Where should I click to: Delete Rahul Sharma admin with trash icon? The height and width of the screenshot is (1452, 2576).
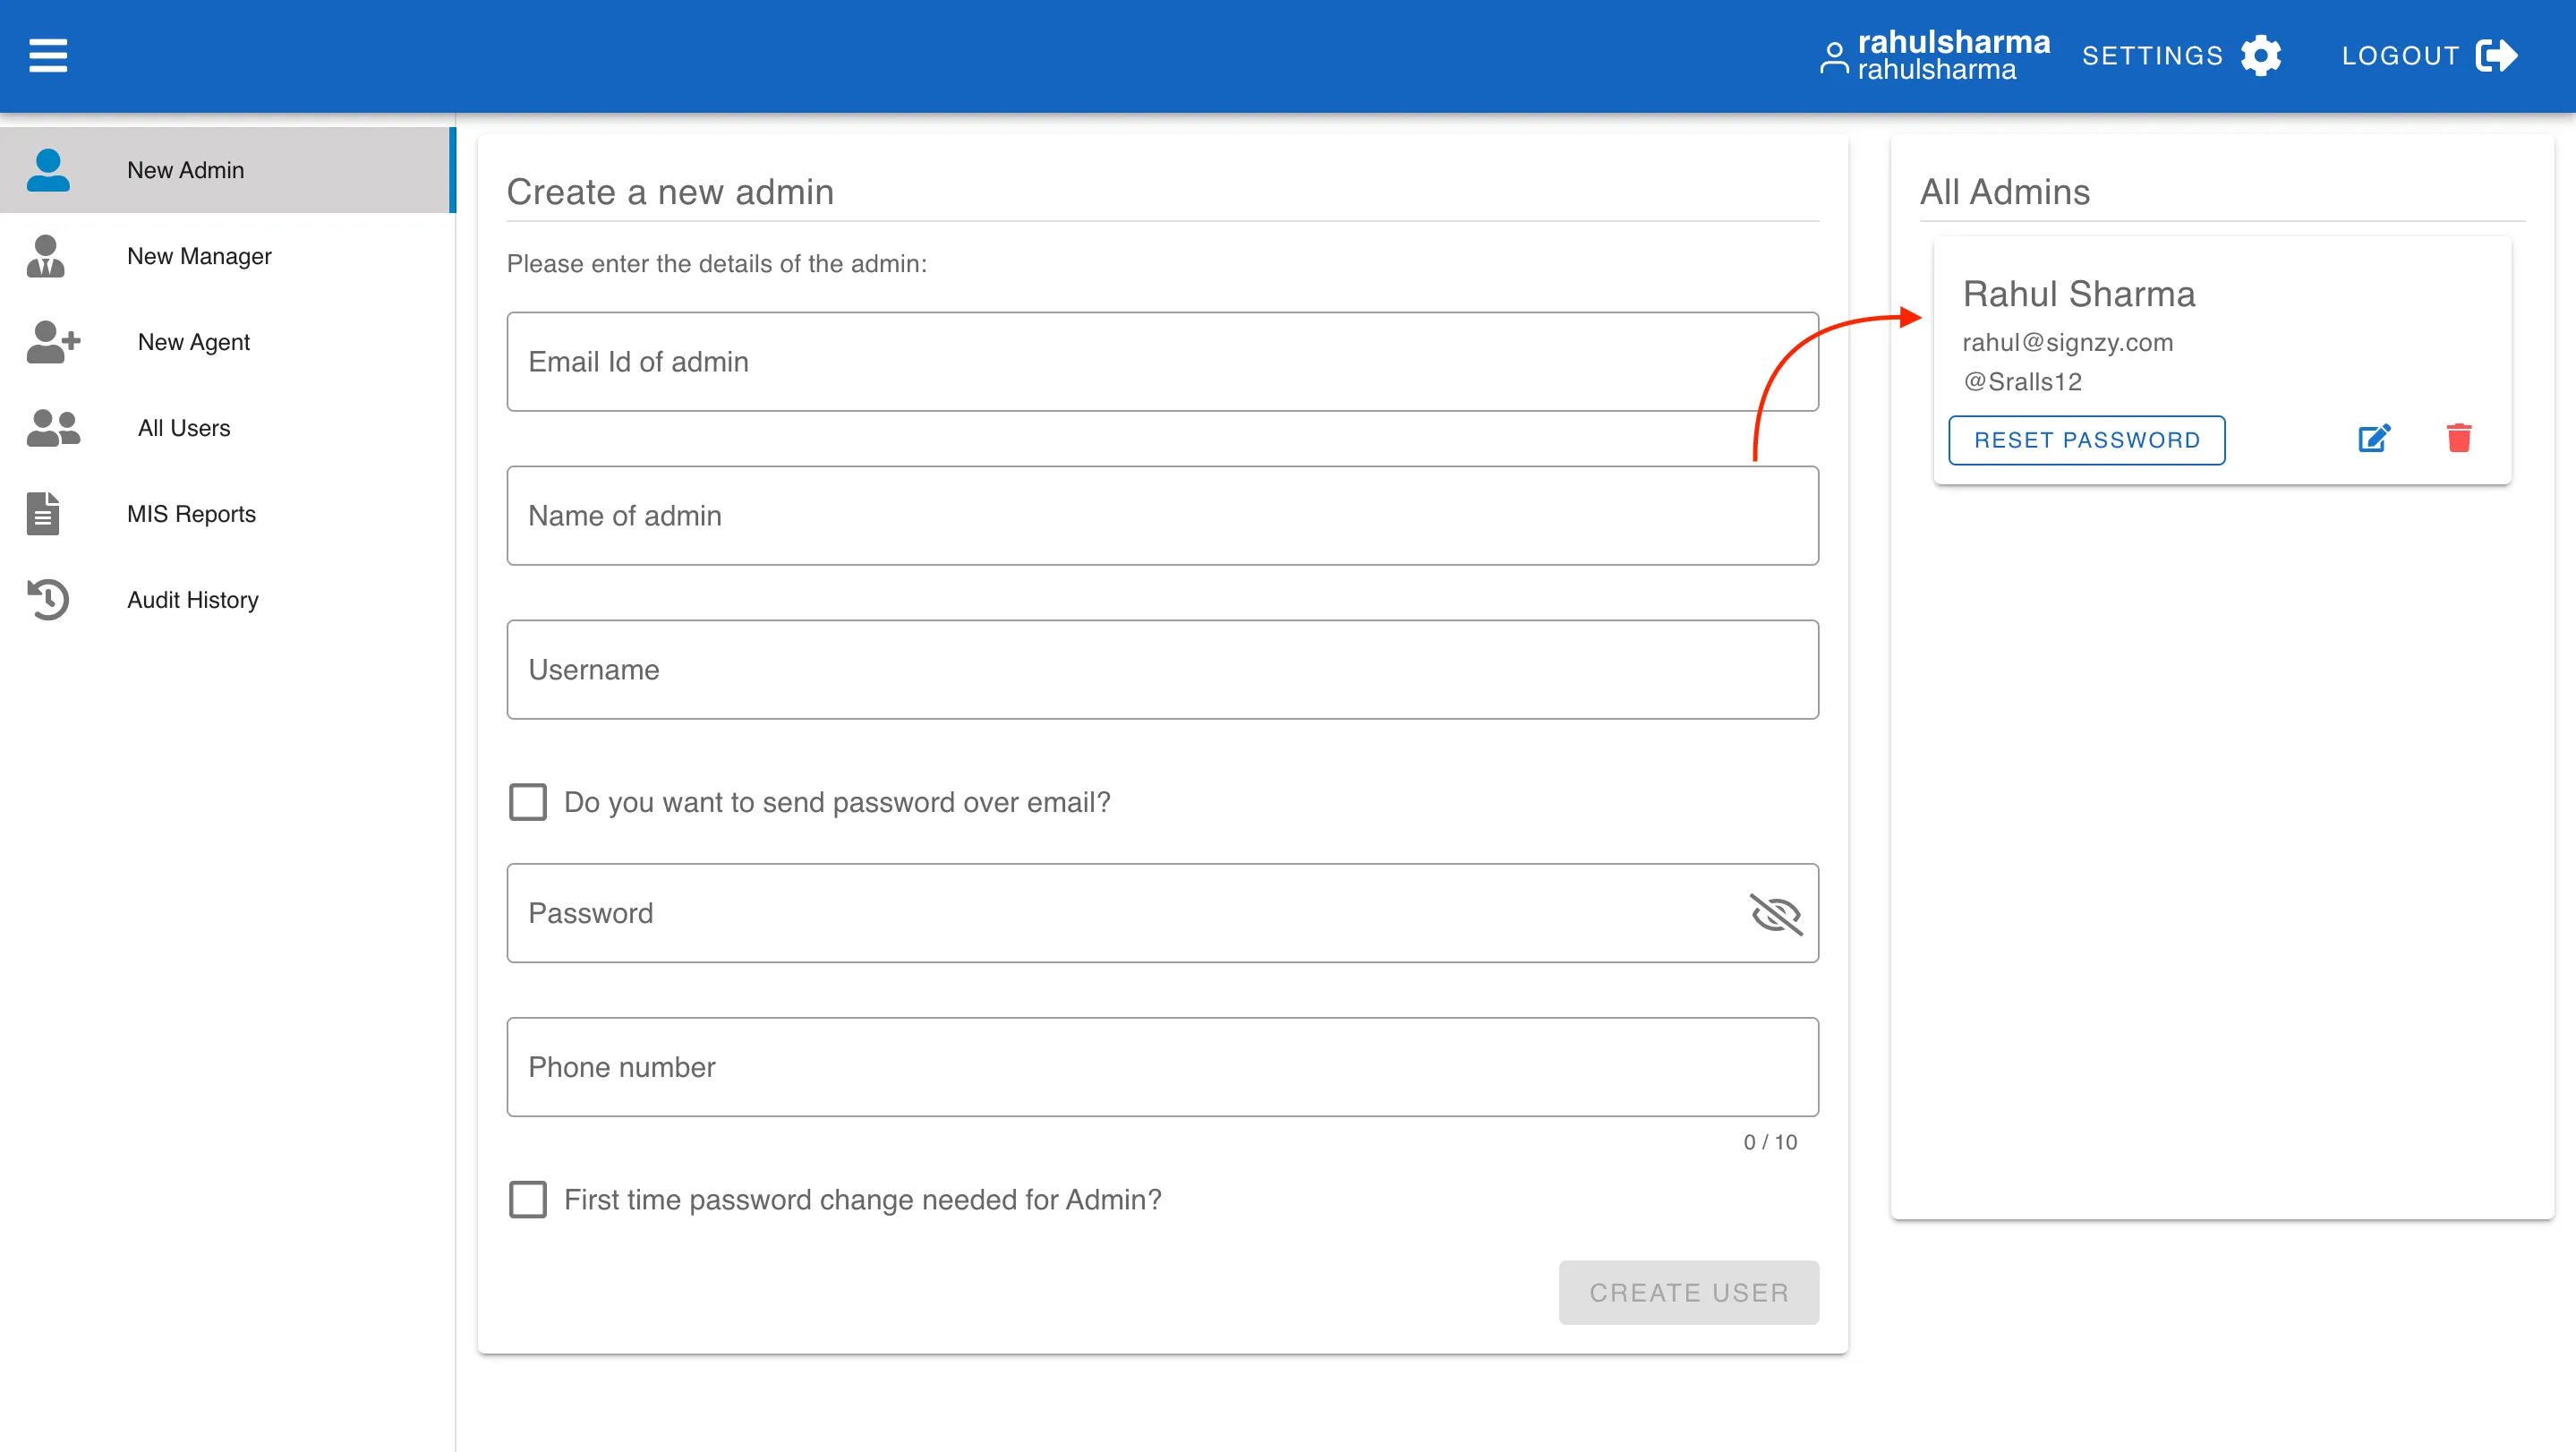coord(2459,438)
